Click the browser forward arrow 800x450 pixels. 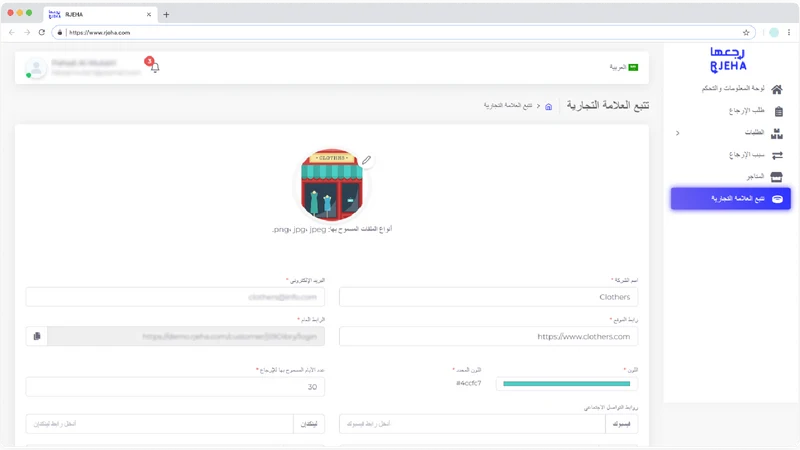(x=27, y=32)
